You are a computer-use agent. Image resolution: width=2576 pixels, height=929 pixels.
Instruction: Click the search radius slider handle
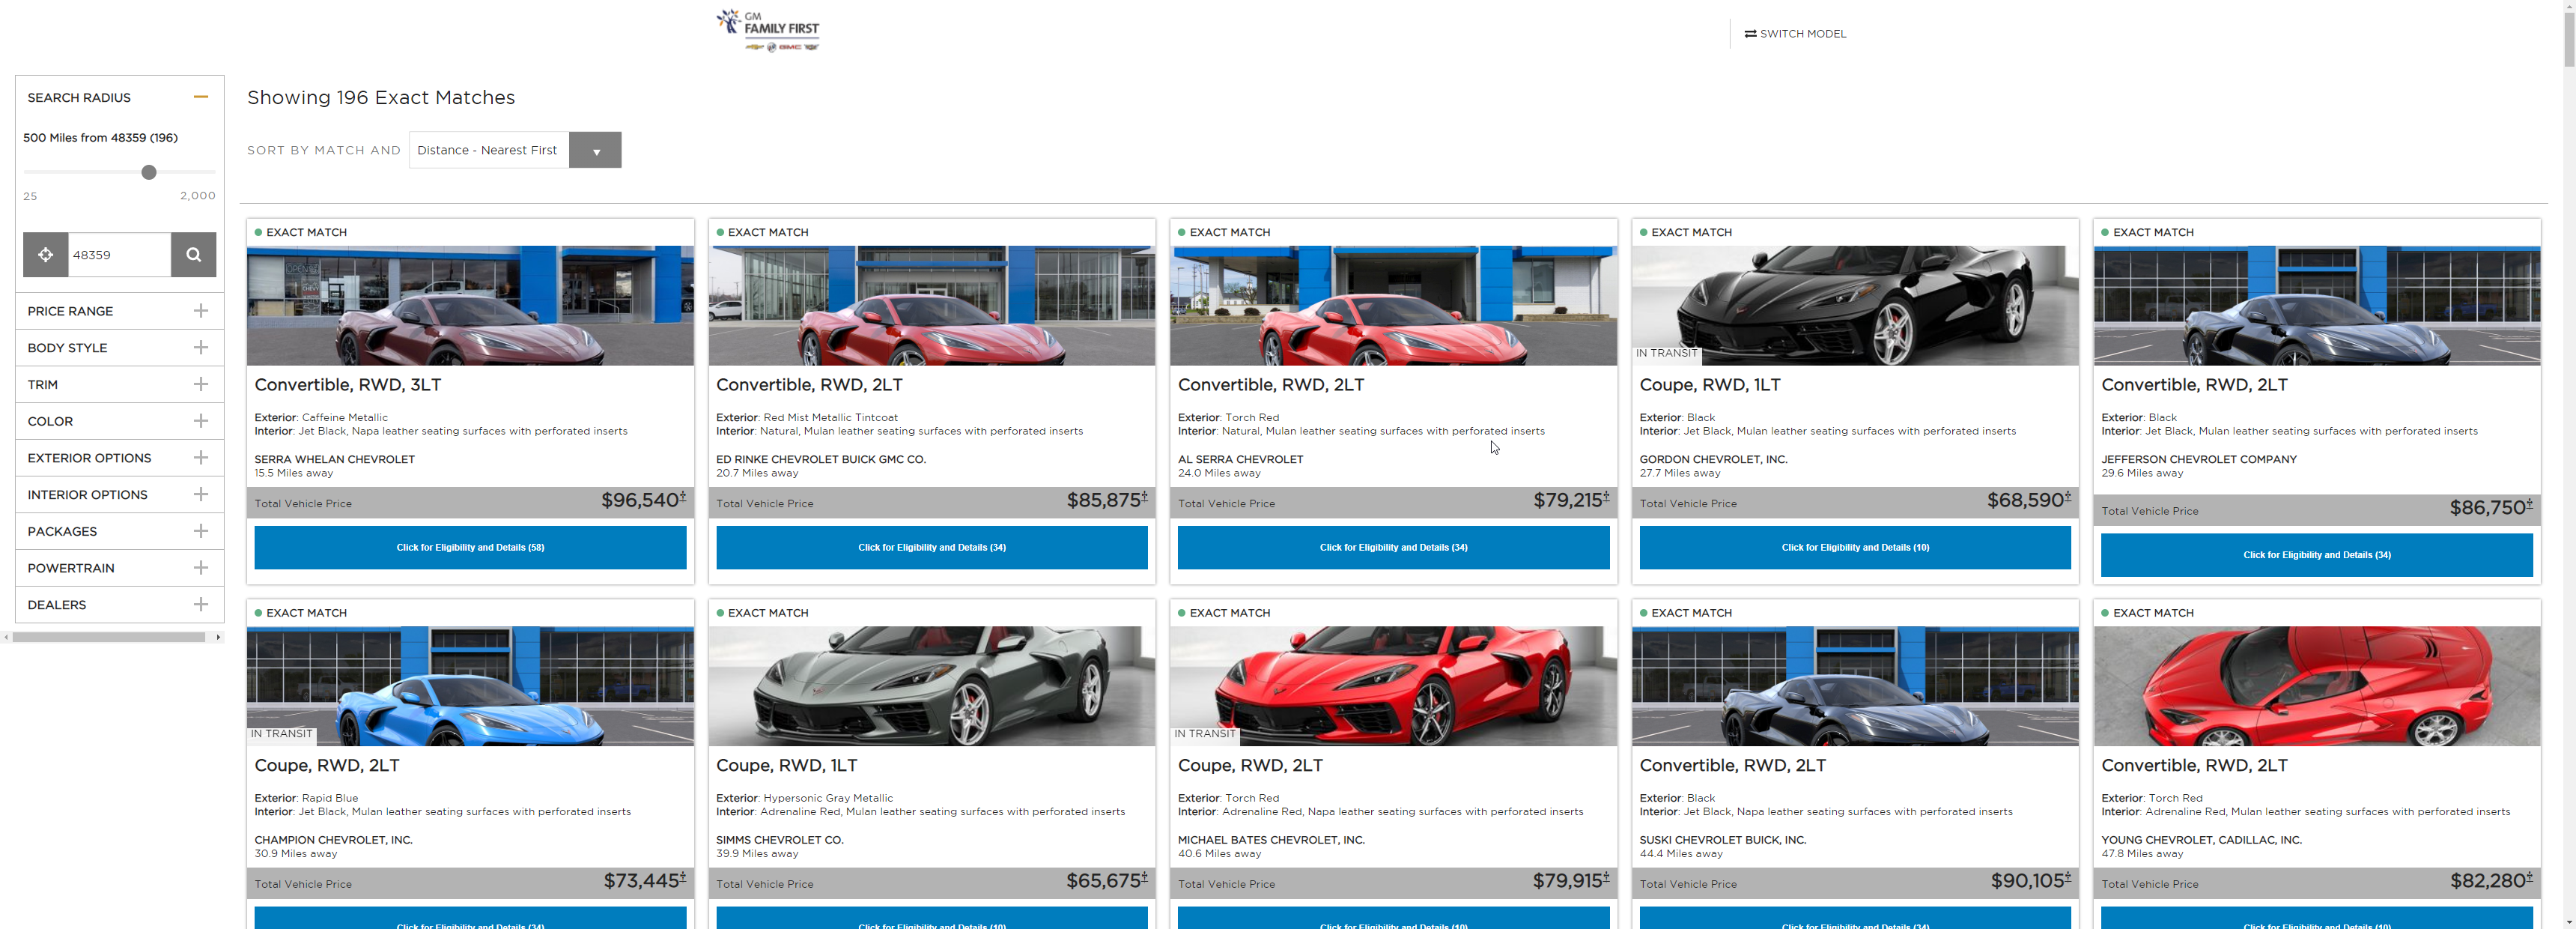coord(149,172)
